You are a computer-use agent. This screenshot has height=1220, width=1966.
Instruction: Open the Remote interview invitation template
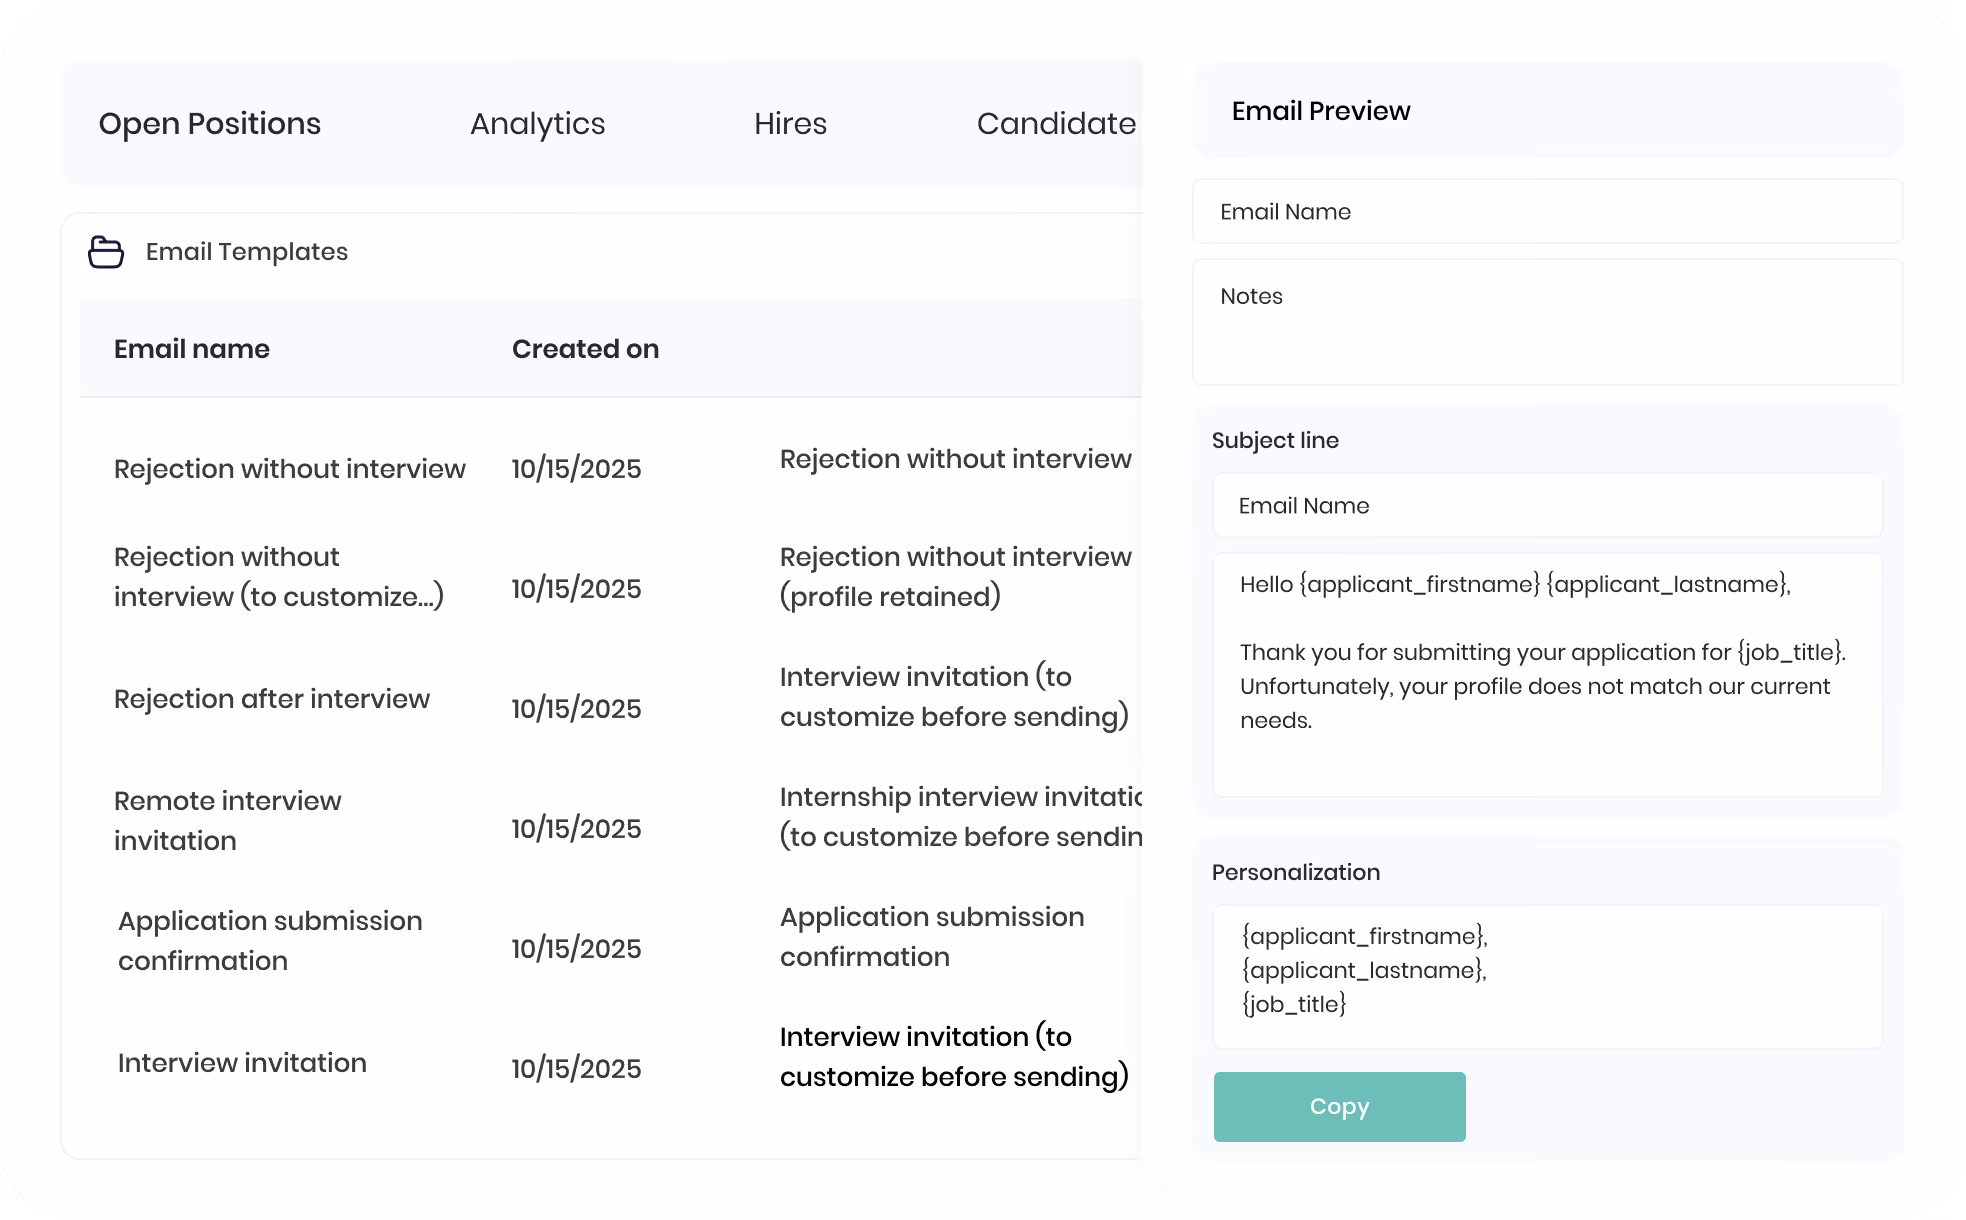point(228,821)
